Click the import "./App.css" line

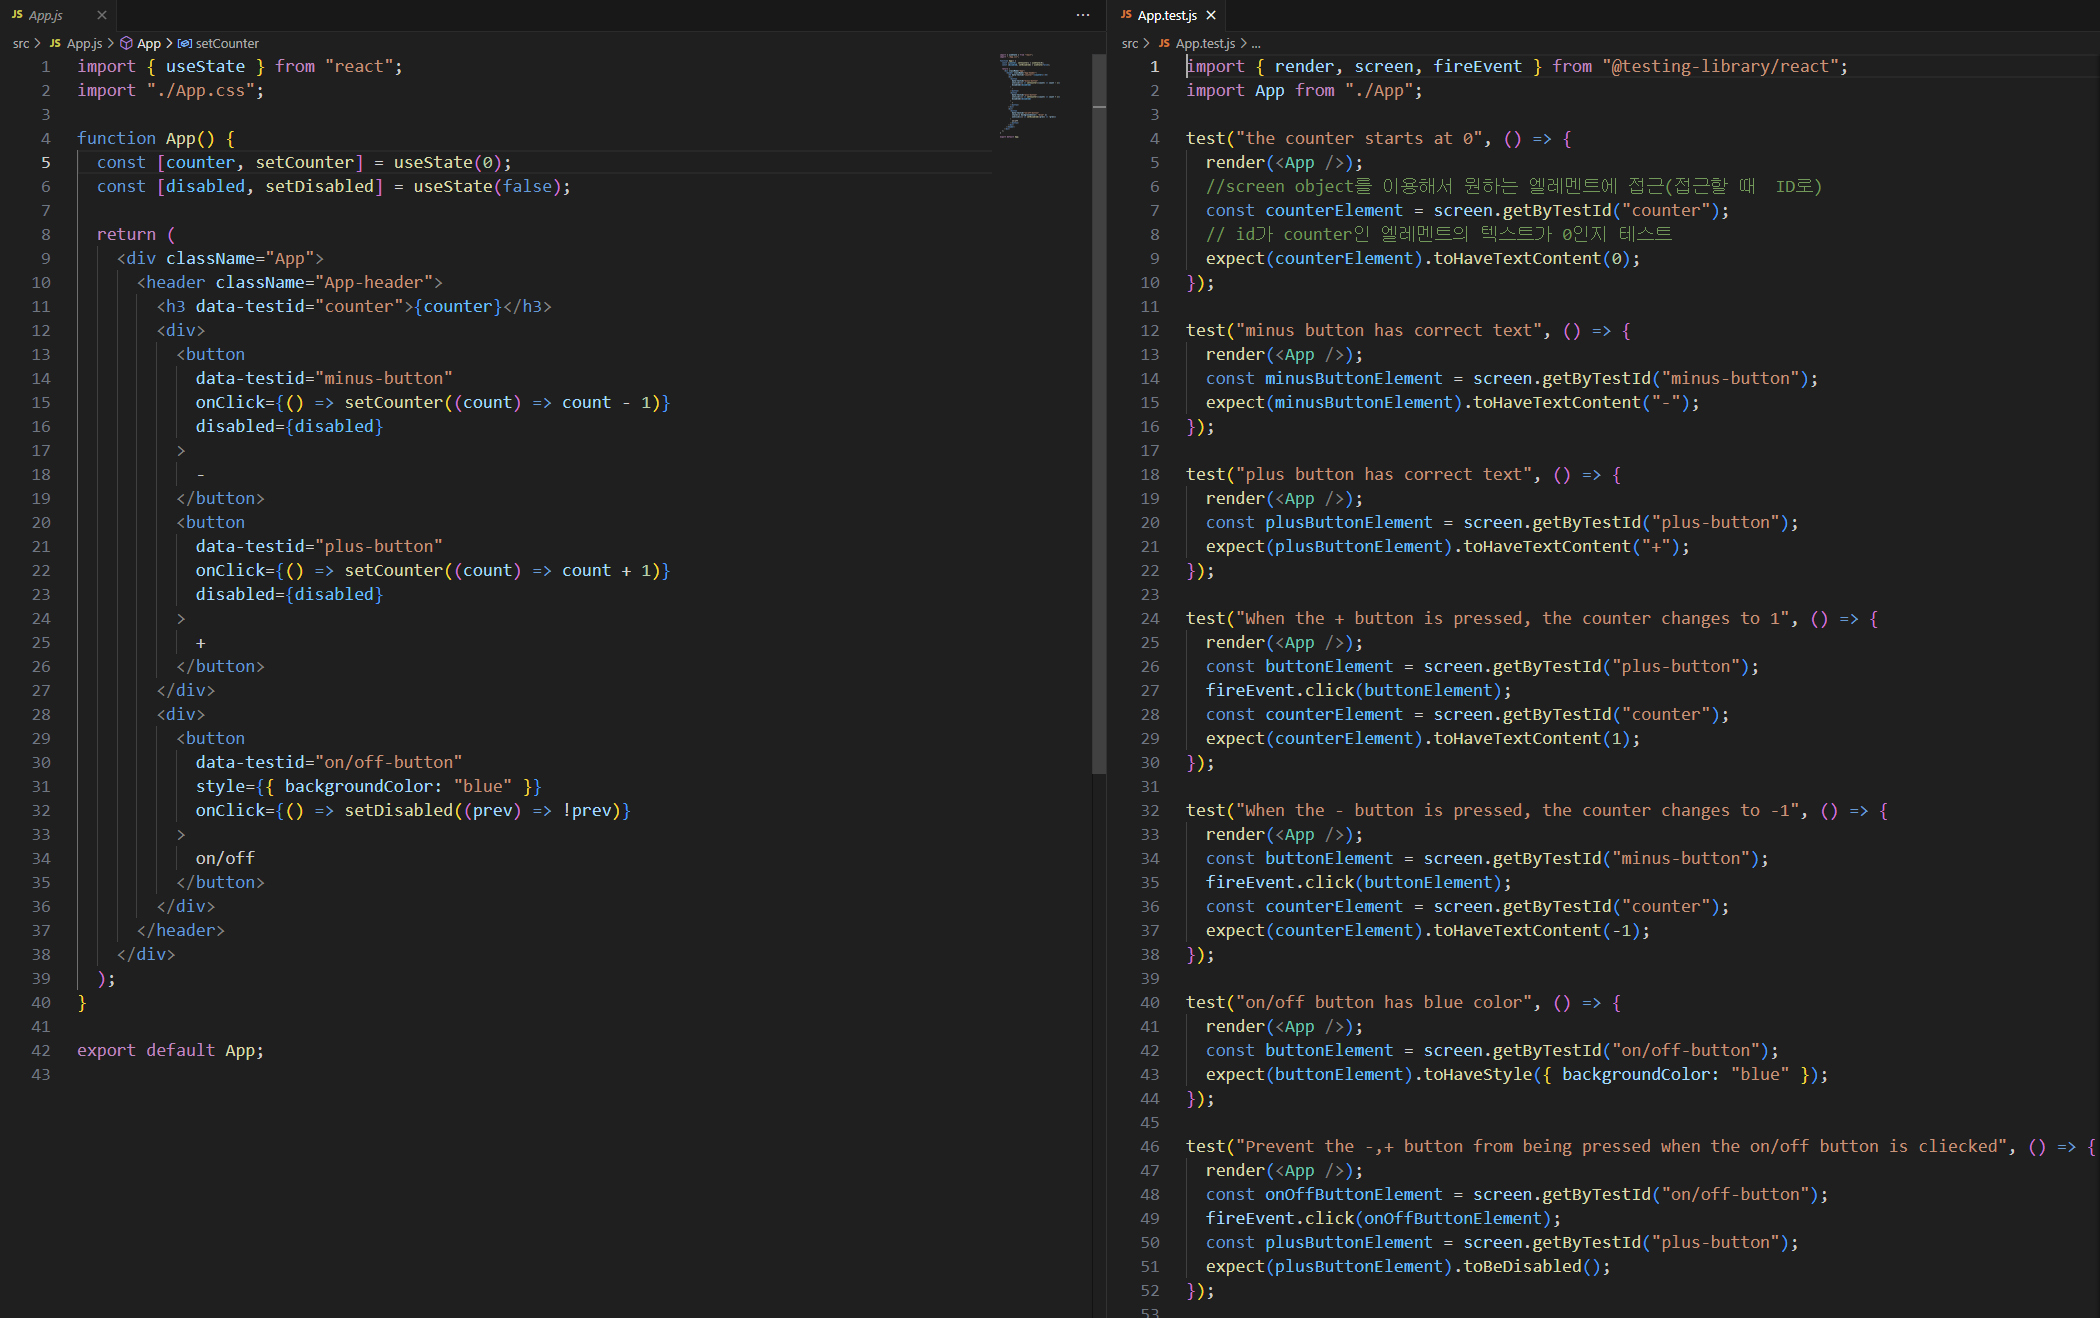pos(171,90)
